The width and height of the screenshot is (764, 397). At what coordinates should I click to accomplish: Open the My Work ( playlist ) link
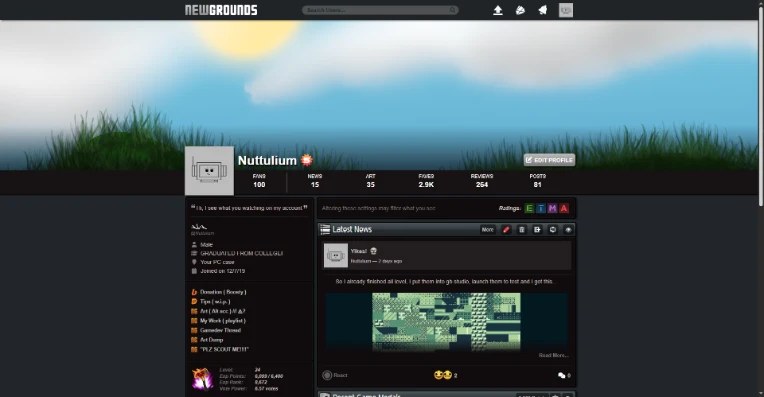223,321
